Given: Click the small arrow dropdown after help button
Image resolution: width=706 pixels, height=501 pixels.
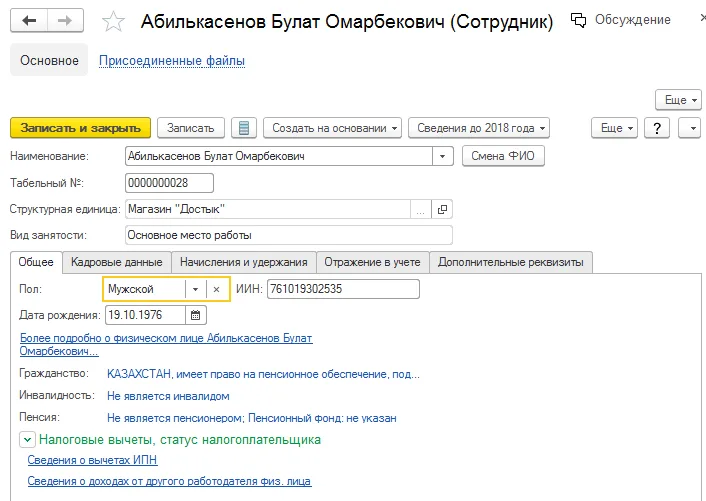Looking at the screenshot, I should (689, 128).
